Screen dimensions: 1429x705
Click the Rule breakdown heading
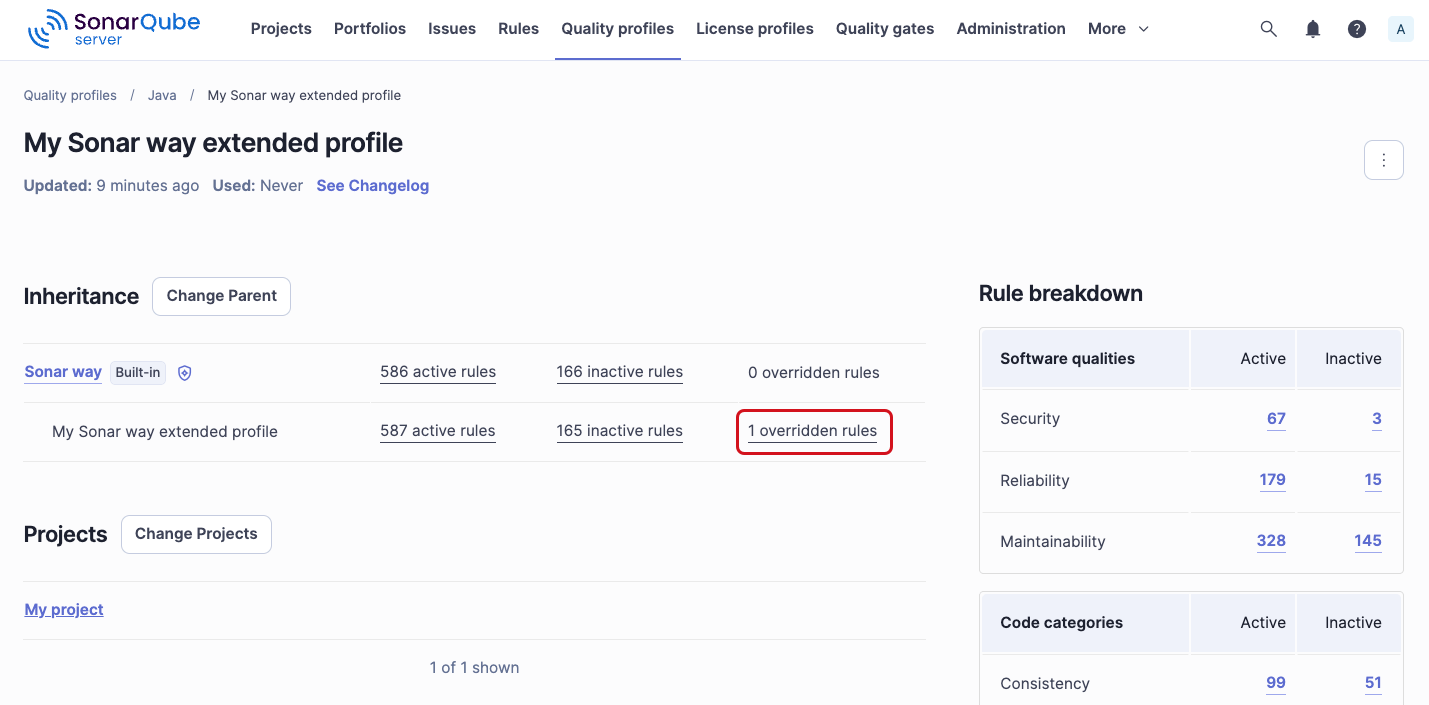[x=1061, y=294]
